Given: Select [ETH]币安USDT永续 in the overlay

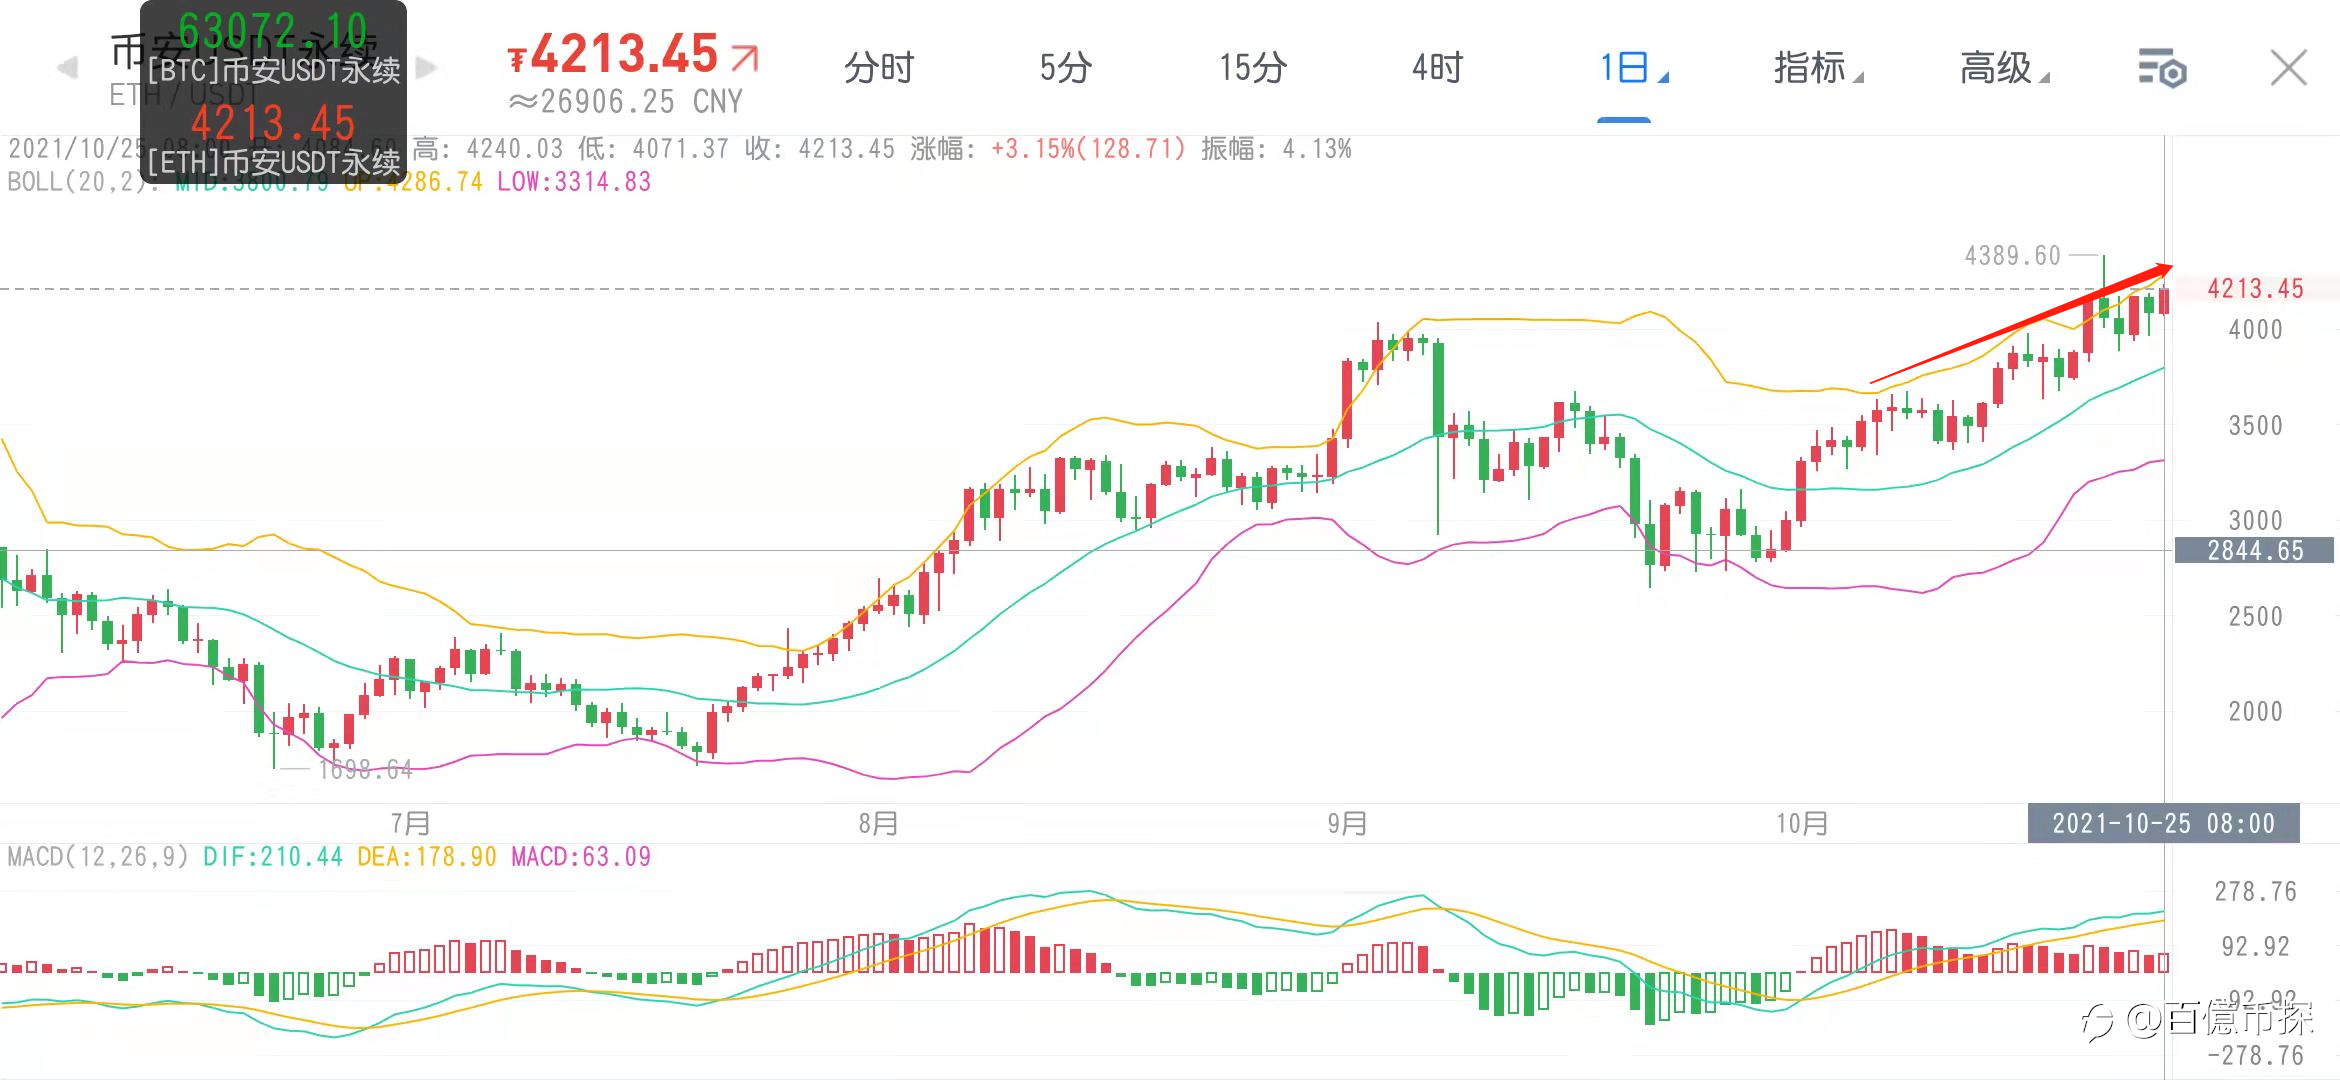Looking at the screenshot, I should (274, 162).
